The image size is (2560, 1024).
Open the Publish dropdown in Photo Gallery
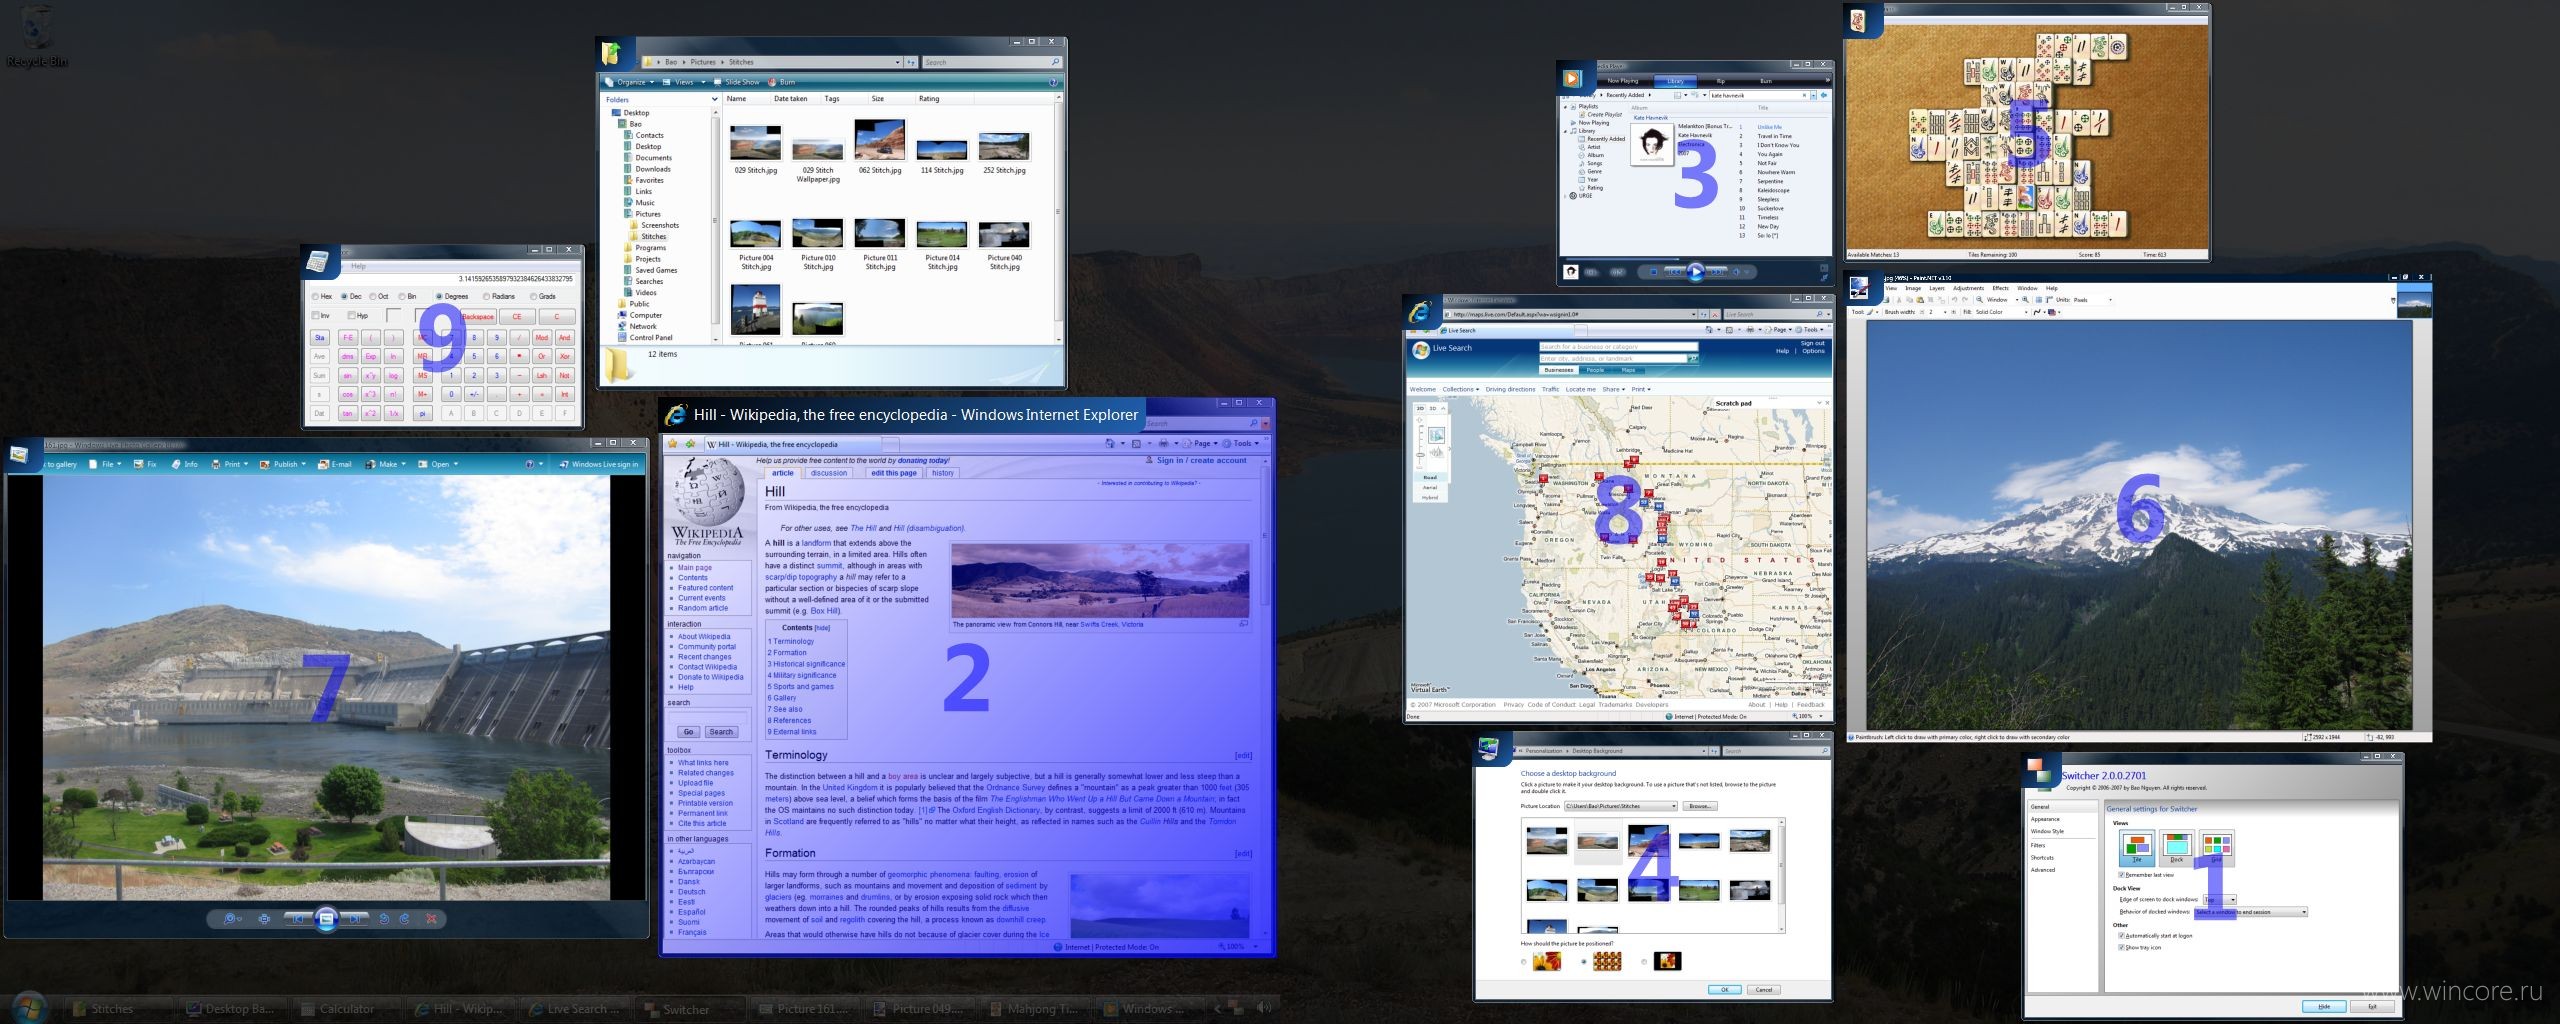[x=283, y=464]
